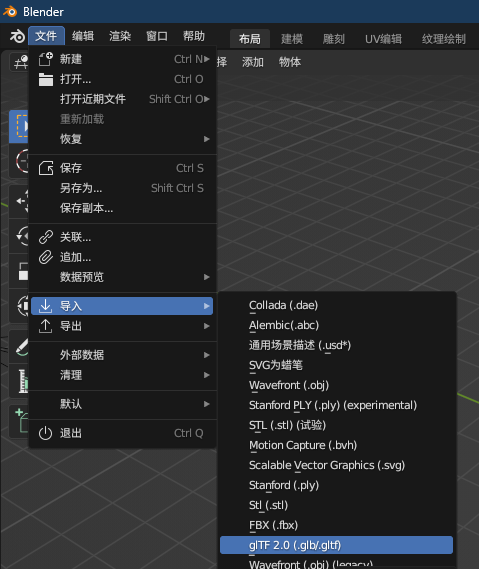
Task: Import glTF 2.0 (.glb/.gltf) file
Action: coord(336,545)
